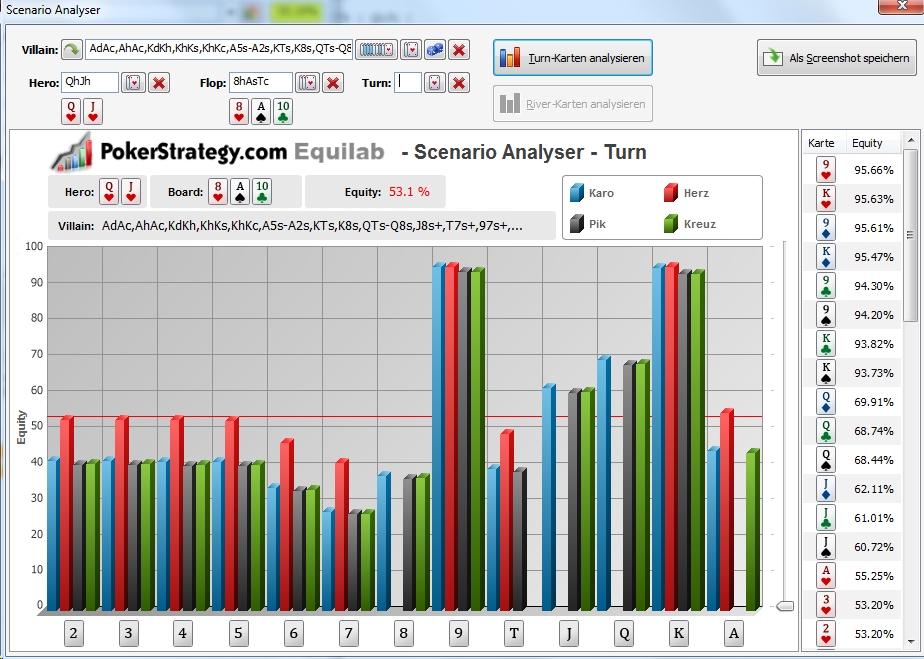Click the Equity column header

point(867,143)
